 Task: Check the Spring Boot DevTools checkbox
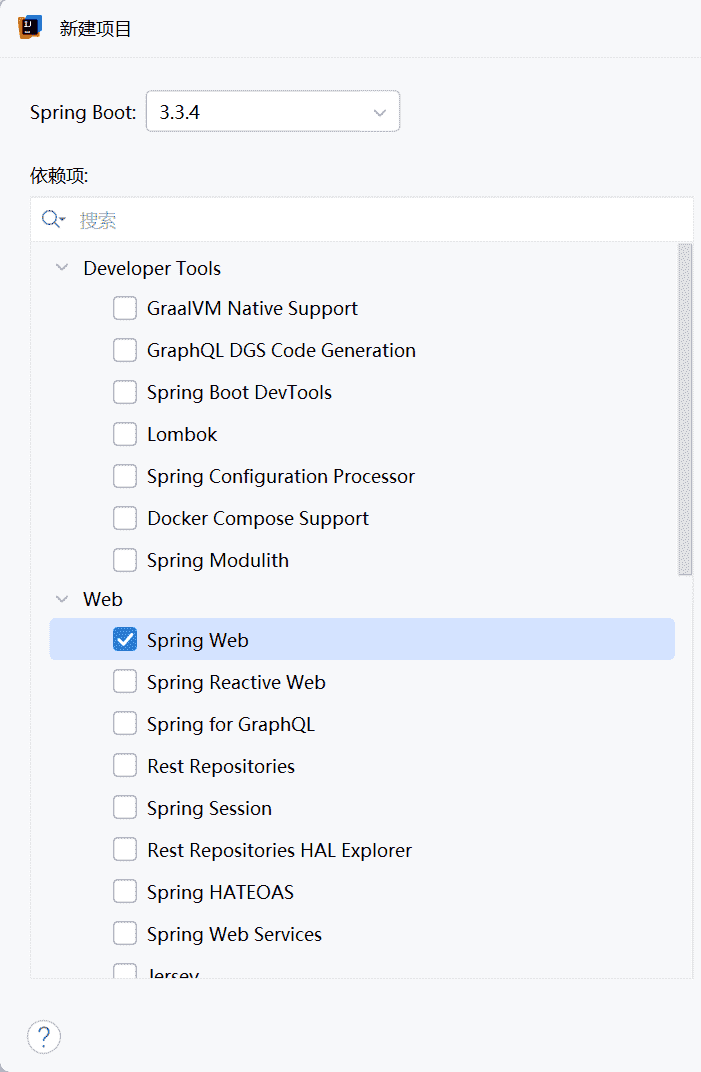click(x=125, y=392)
